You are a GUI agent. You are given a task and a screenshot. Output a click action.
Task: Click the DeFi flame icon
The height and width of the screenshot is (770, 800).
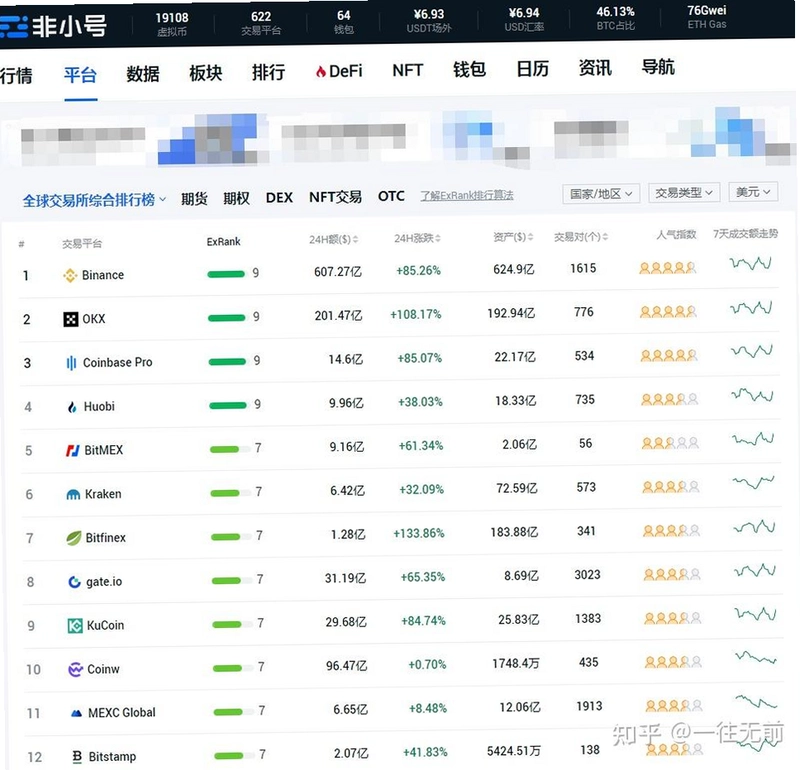click(321, 71)
